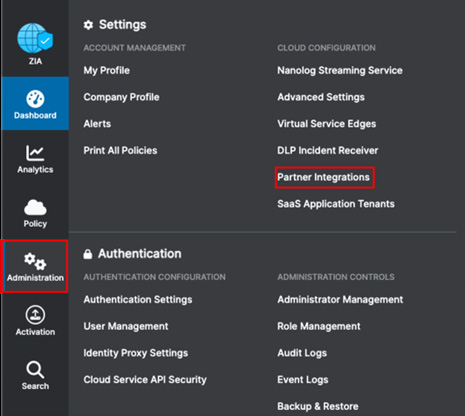Open Partner Integrations
This screenshot has width=465, height=416.
[324, 177]
